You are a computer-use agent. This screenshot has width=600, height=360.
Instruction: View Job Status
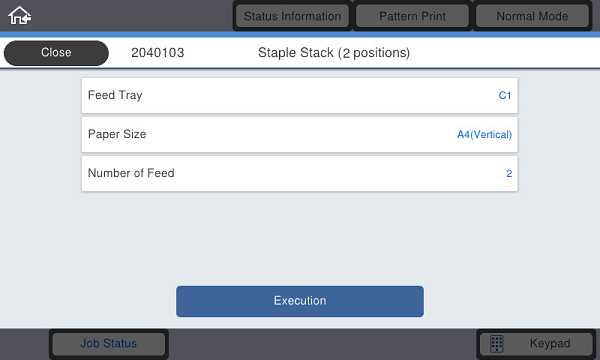click(x=109, y=344)
